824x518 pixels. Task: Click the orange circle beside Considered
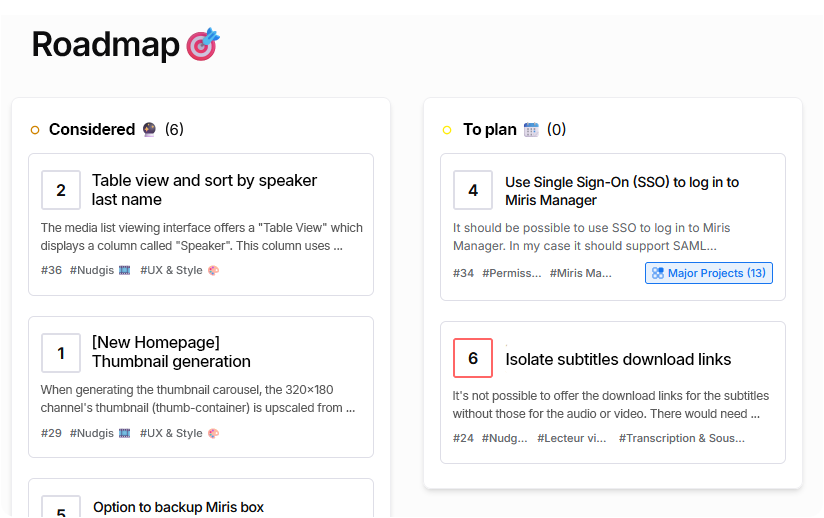[35, 130]
